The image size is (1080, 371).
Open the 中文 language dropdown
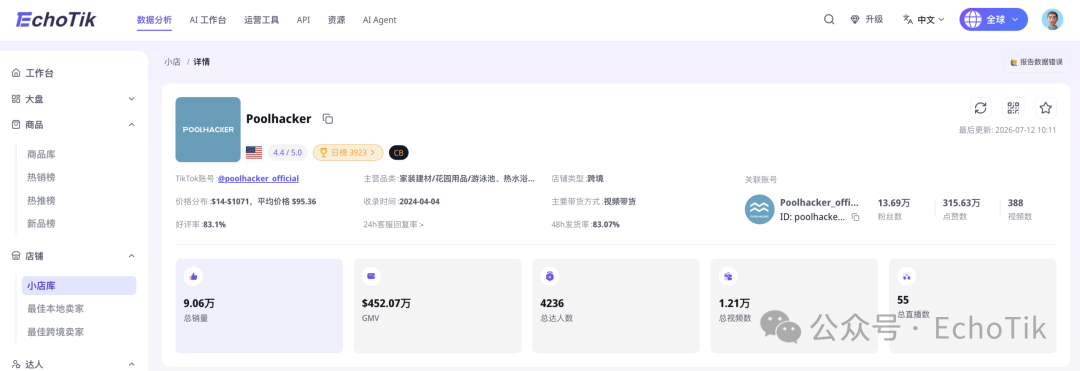tap(924, 20)
